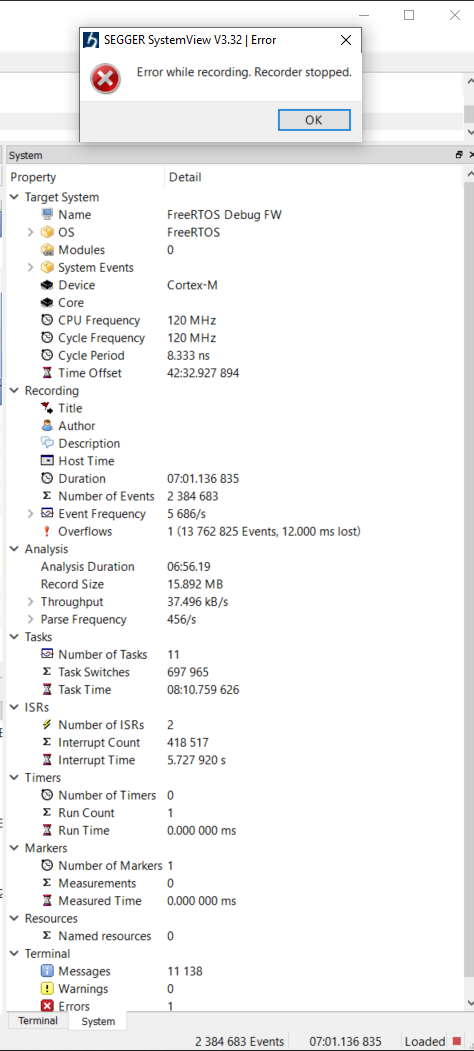The height and width of the screenshot is (1051, 474).
Task: Select the System tab
Action: pyautogui.click(x=98, y=1022)
